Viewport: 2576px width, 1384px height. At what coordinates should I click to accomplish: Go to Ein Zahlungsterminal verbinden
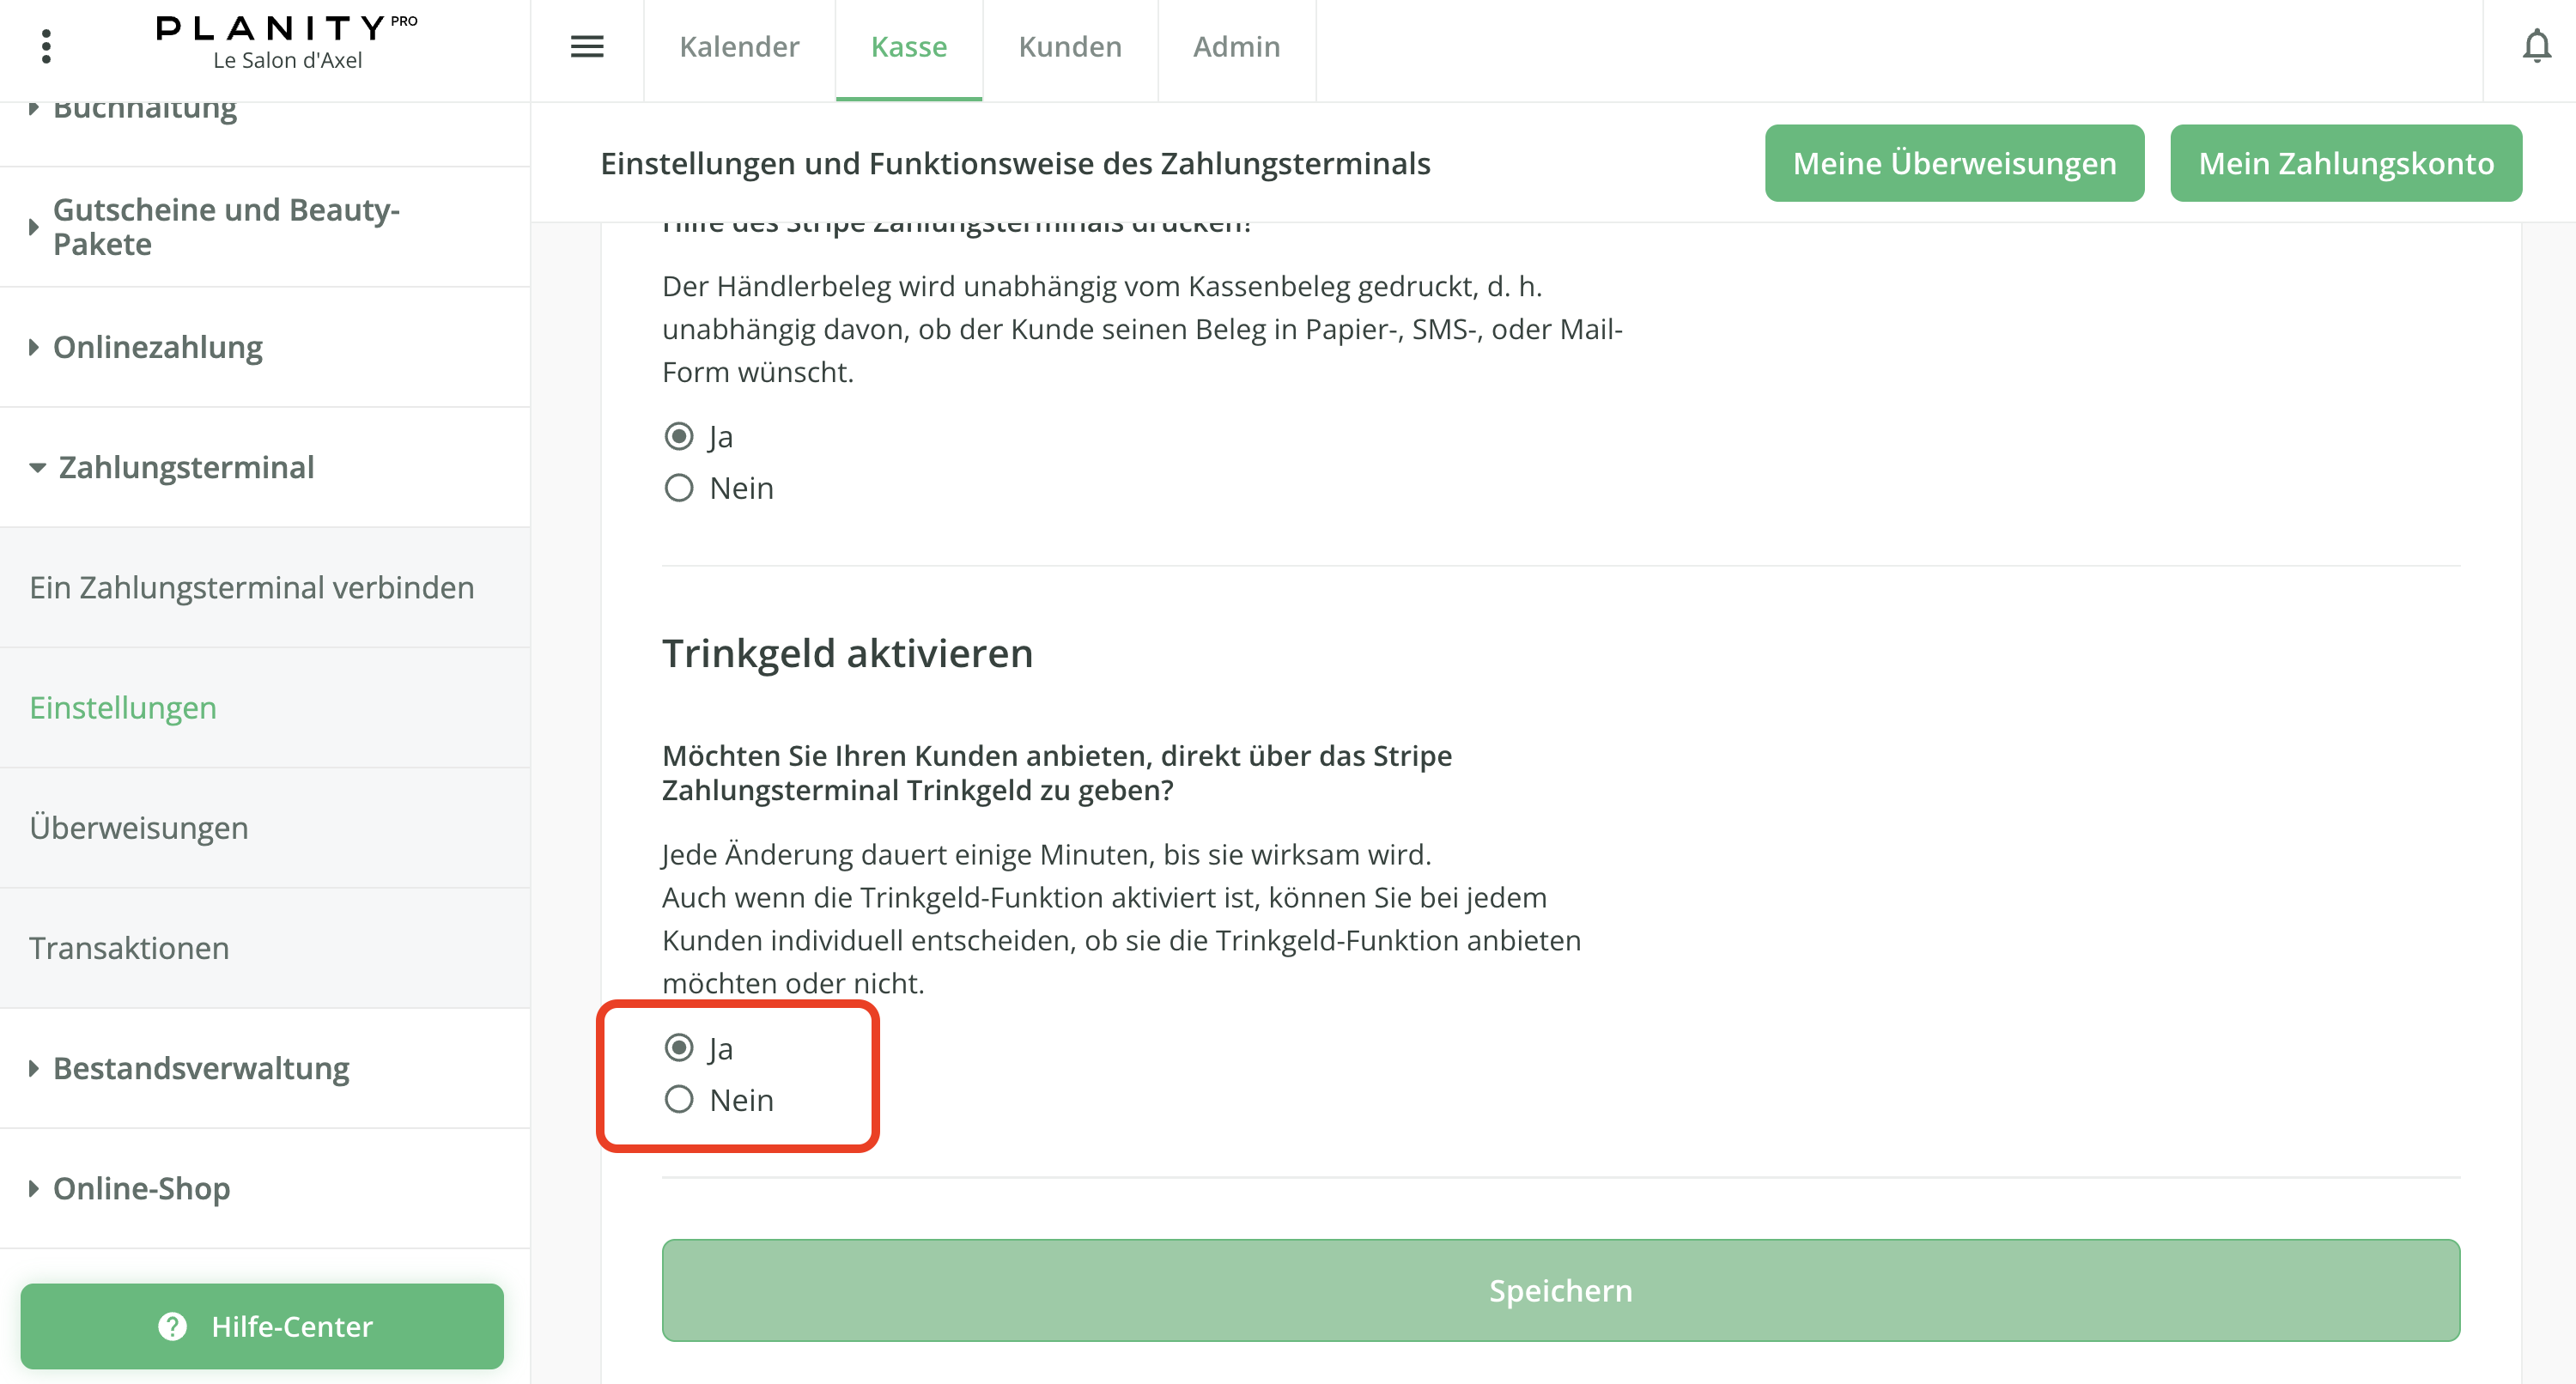252,587
